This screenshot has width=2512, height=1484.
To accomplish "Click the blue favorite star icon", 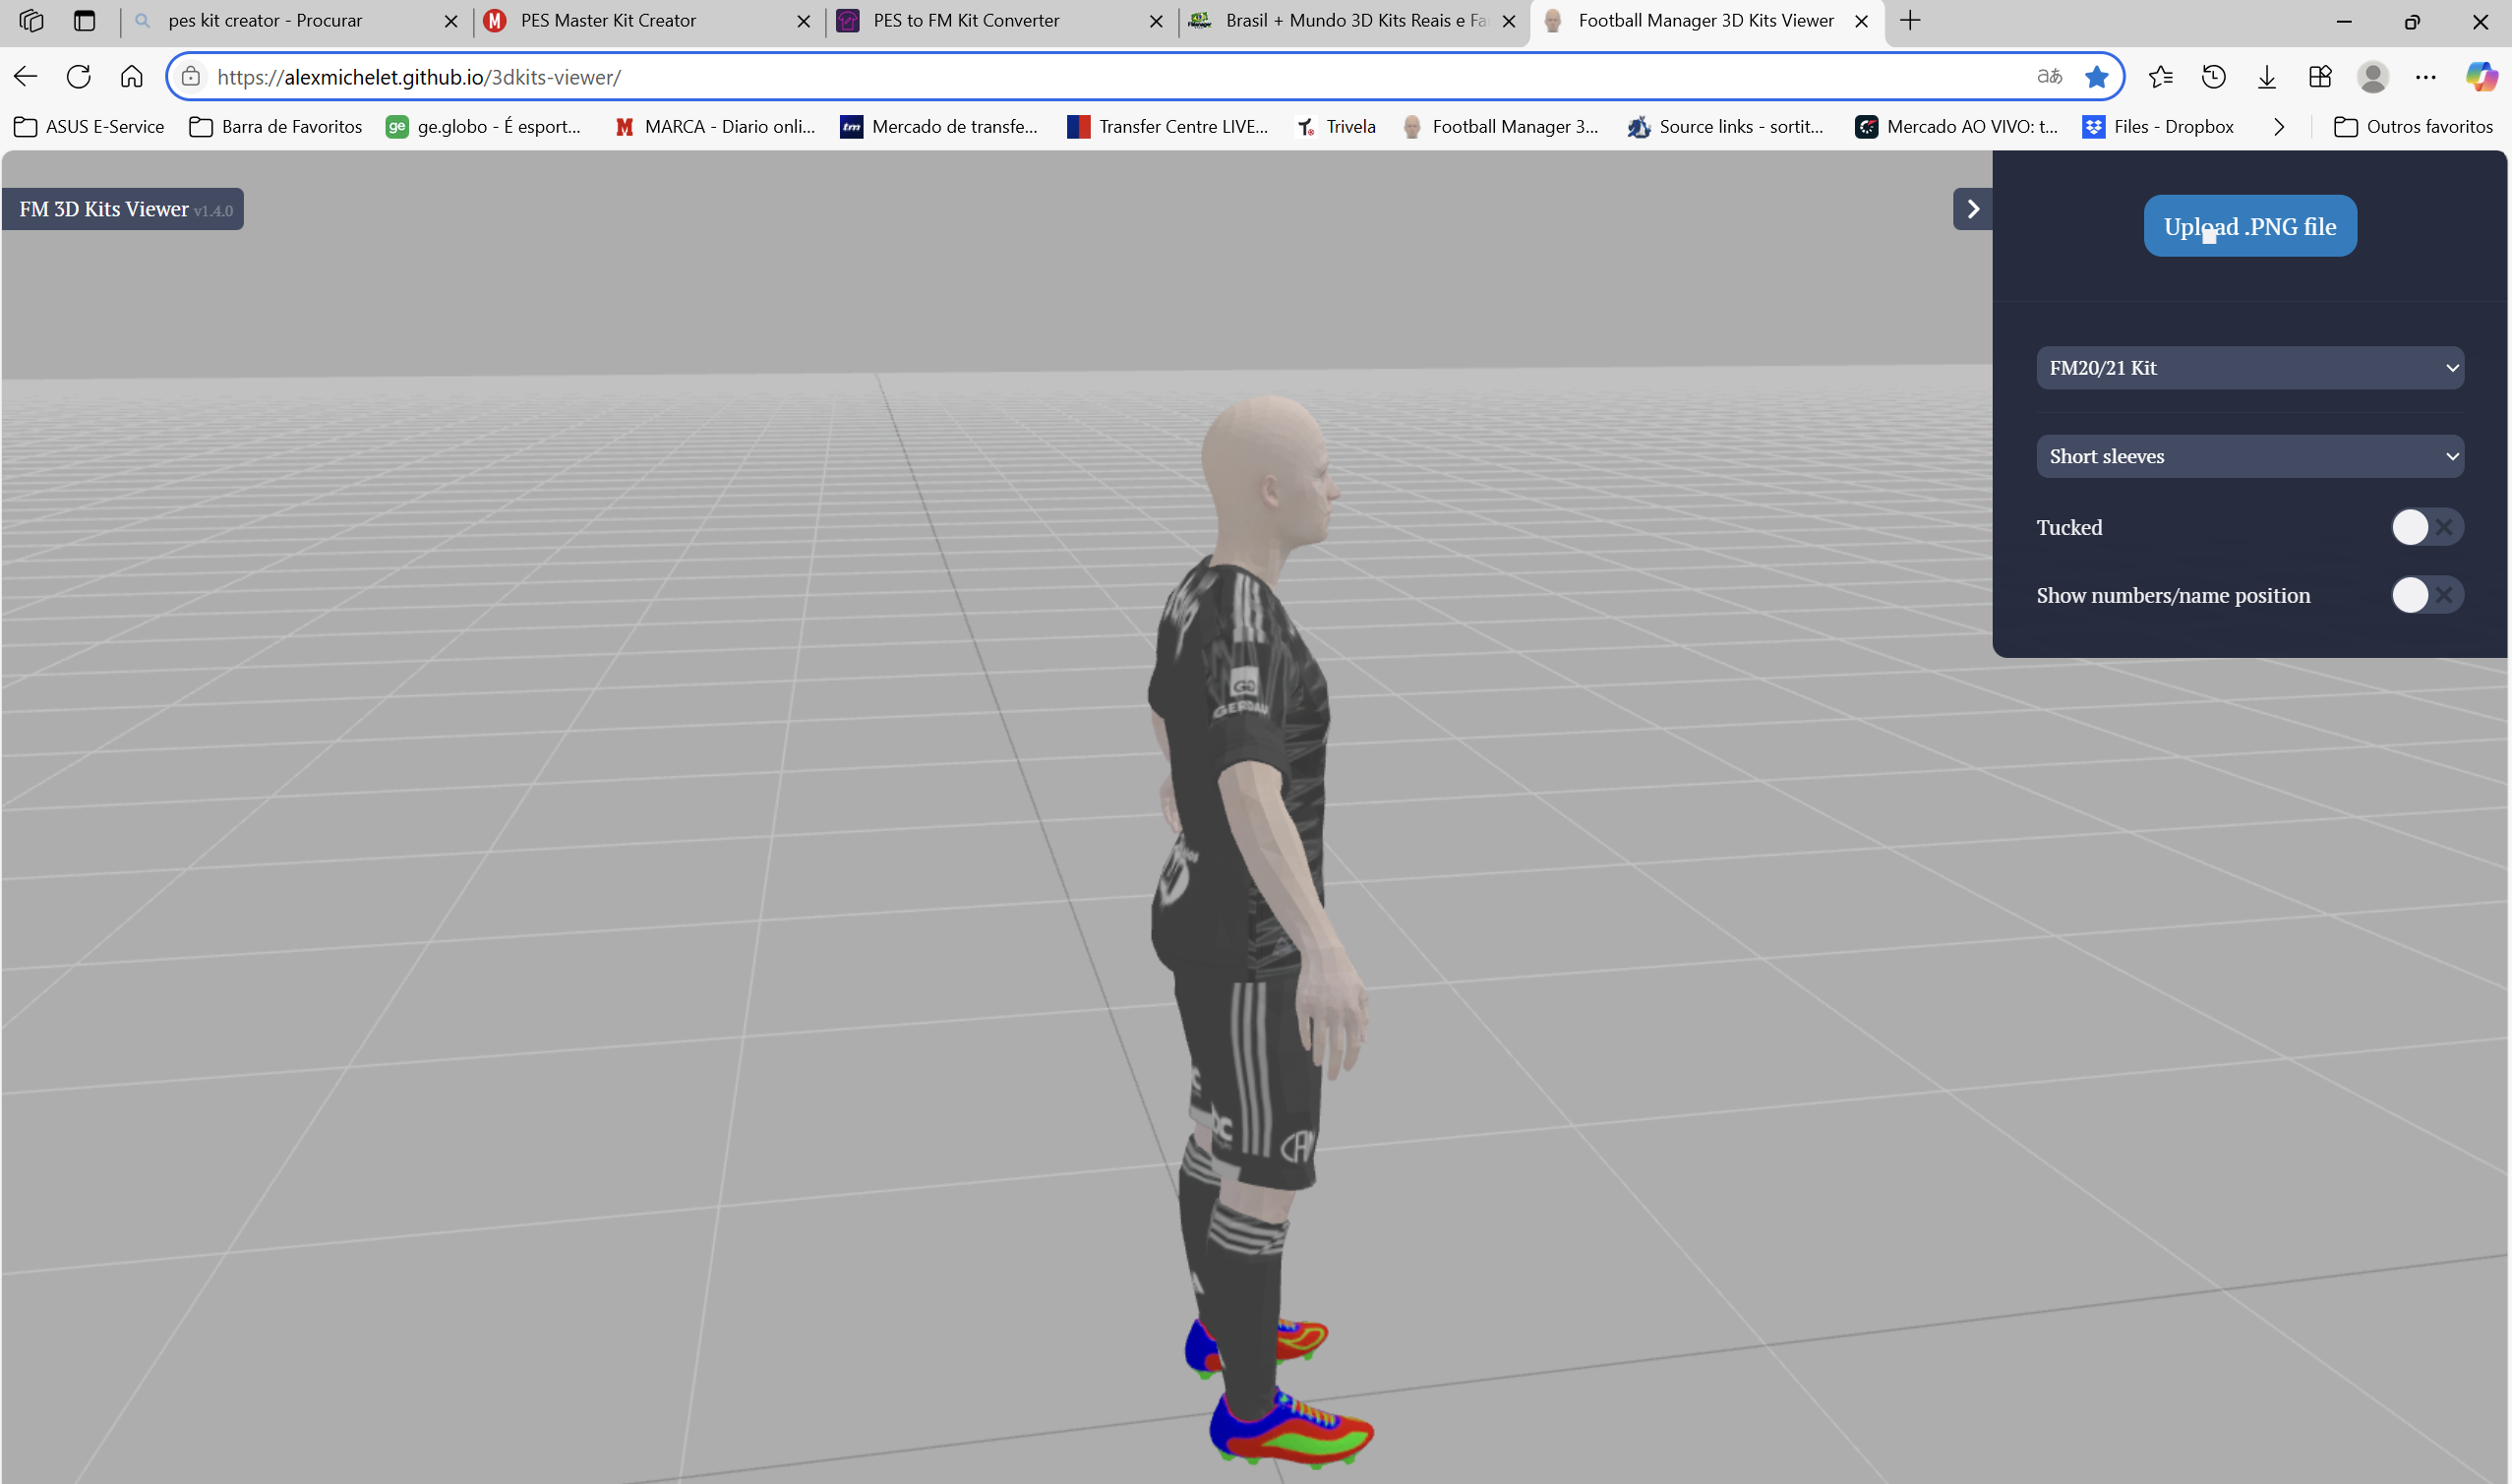I will click(2097, 77).
